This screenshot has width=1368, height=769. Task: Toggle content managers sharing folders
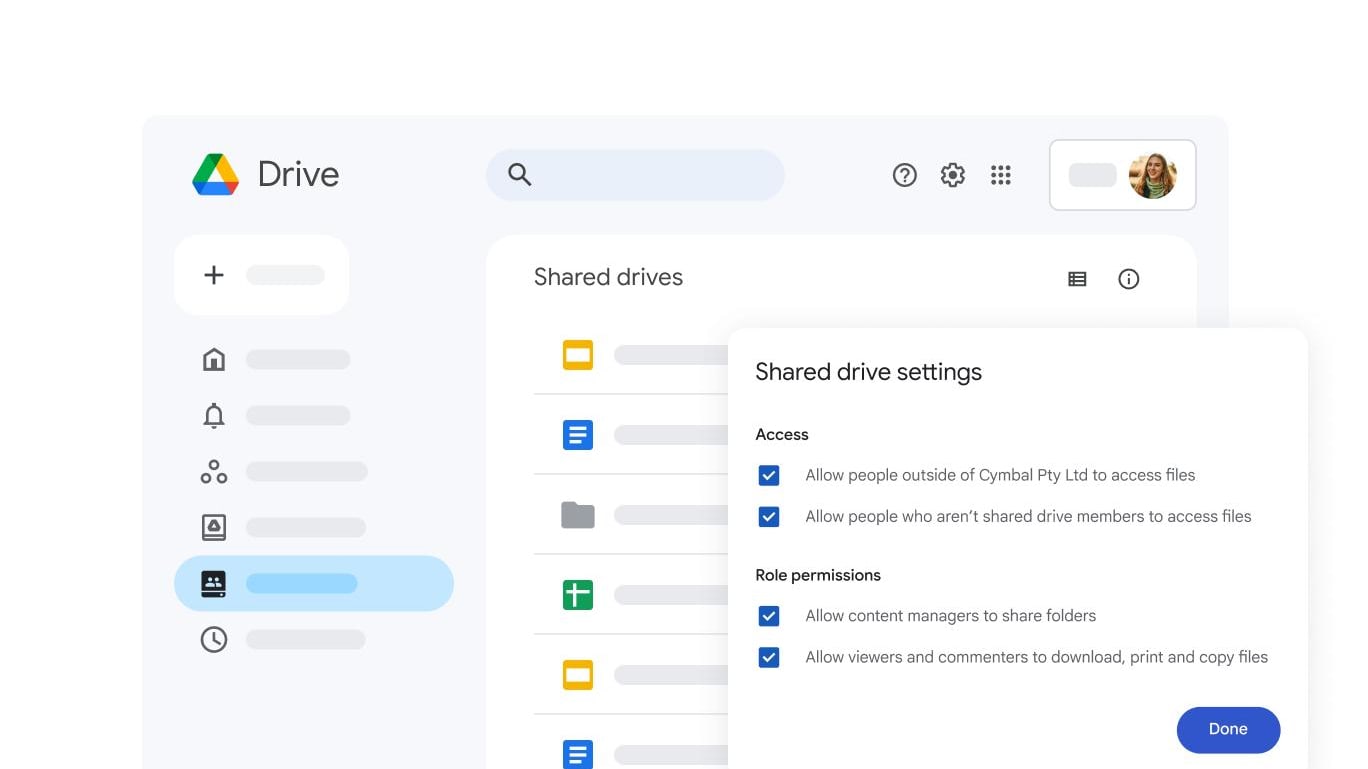(x=768, y=616)
